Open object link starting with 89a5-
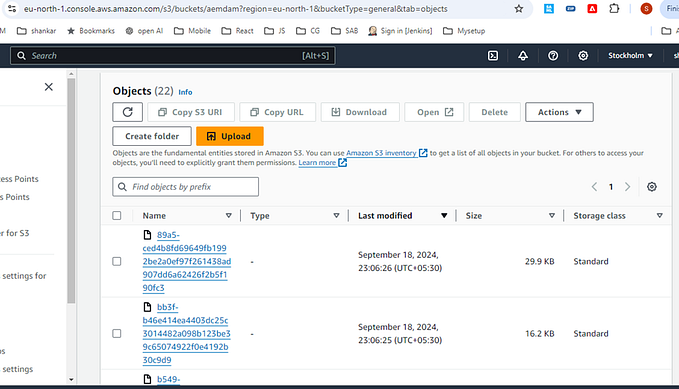This screenshot has width=679, height=389. [x=187, y=261]
